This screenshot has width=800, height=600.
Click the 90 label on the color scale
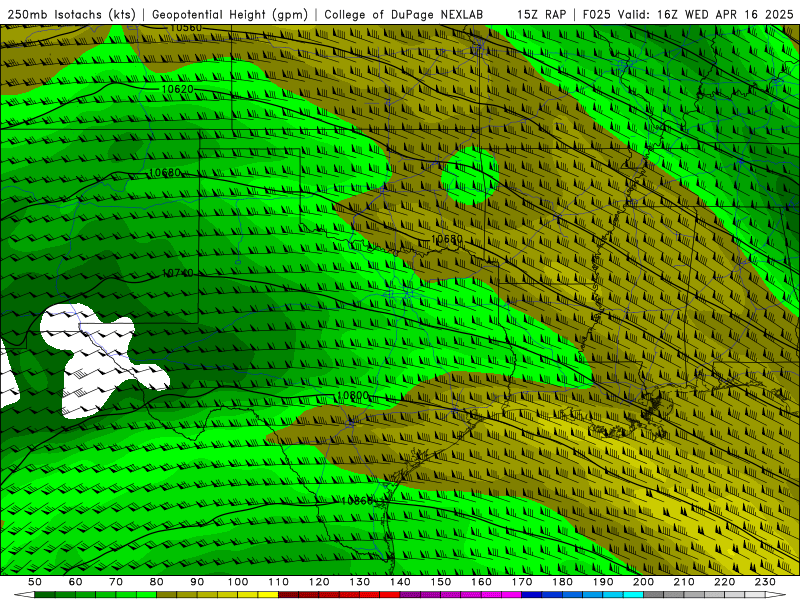pos(197,582)
